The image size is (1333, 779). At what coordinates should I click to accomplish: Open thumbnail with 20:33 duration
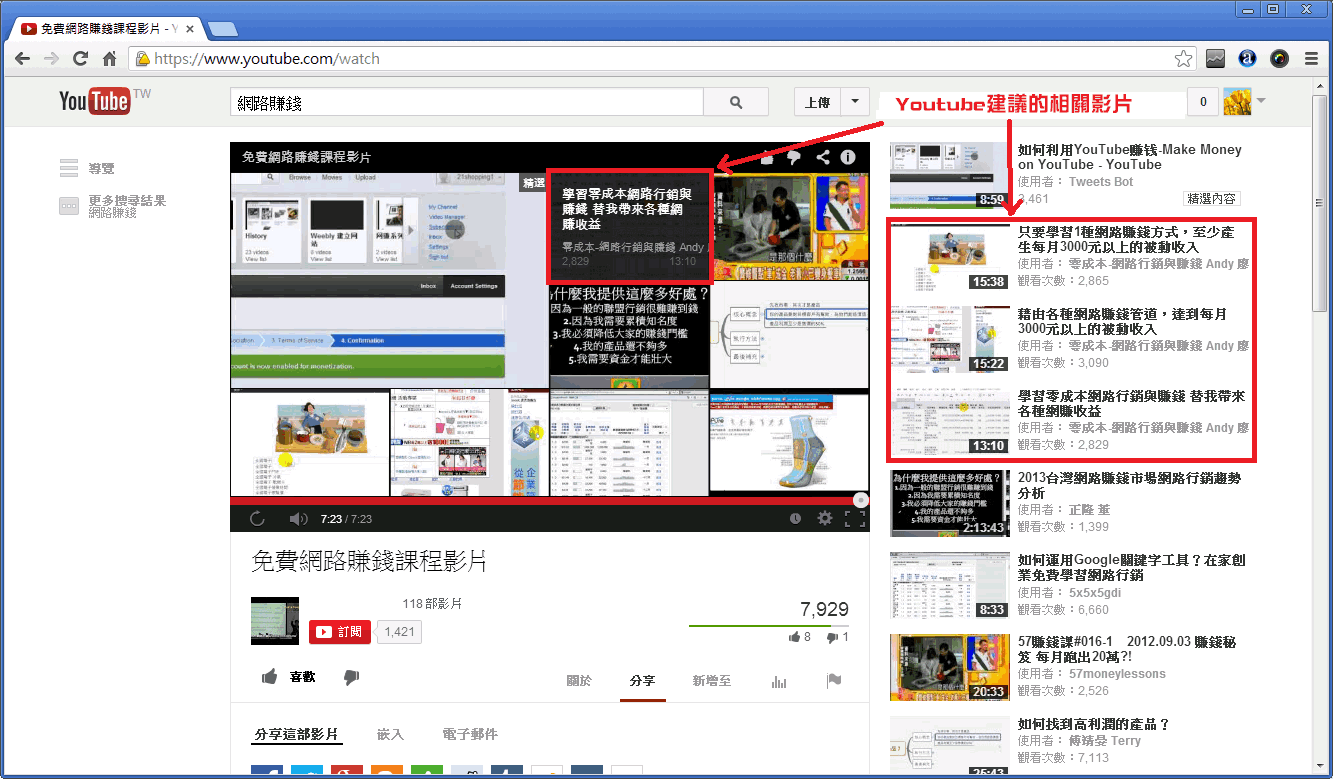[x=951, y=667]
